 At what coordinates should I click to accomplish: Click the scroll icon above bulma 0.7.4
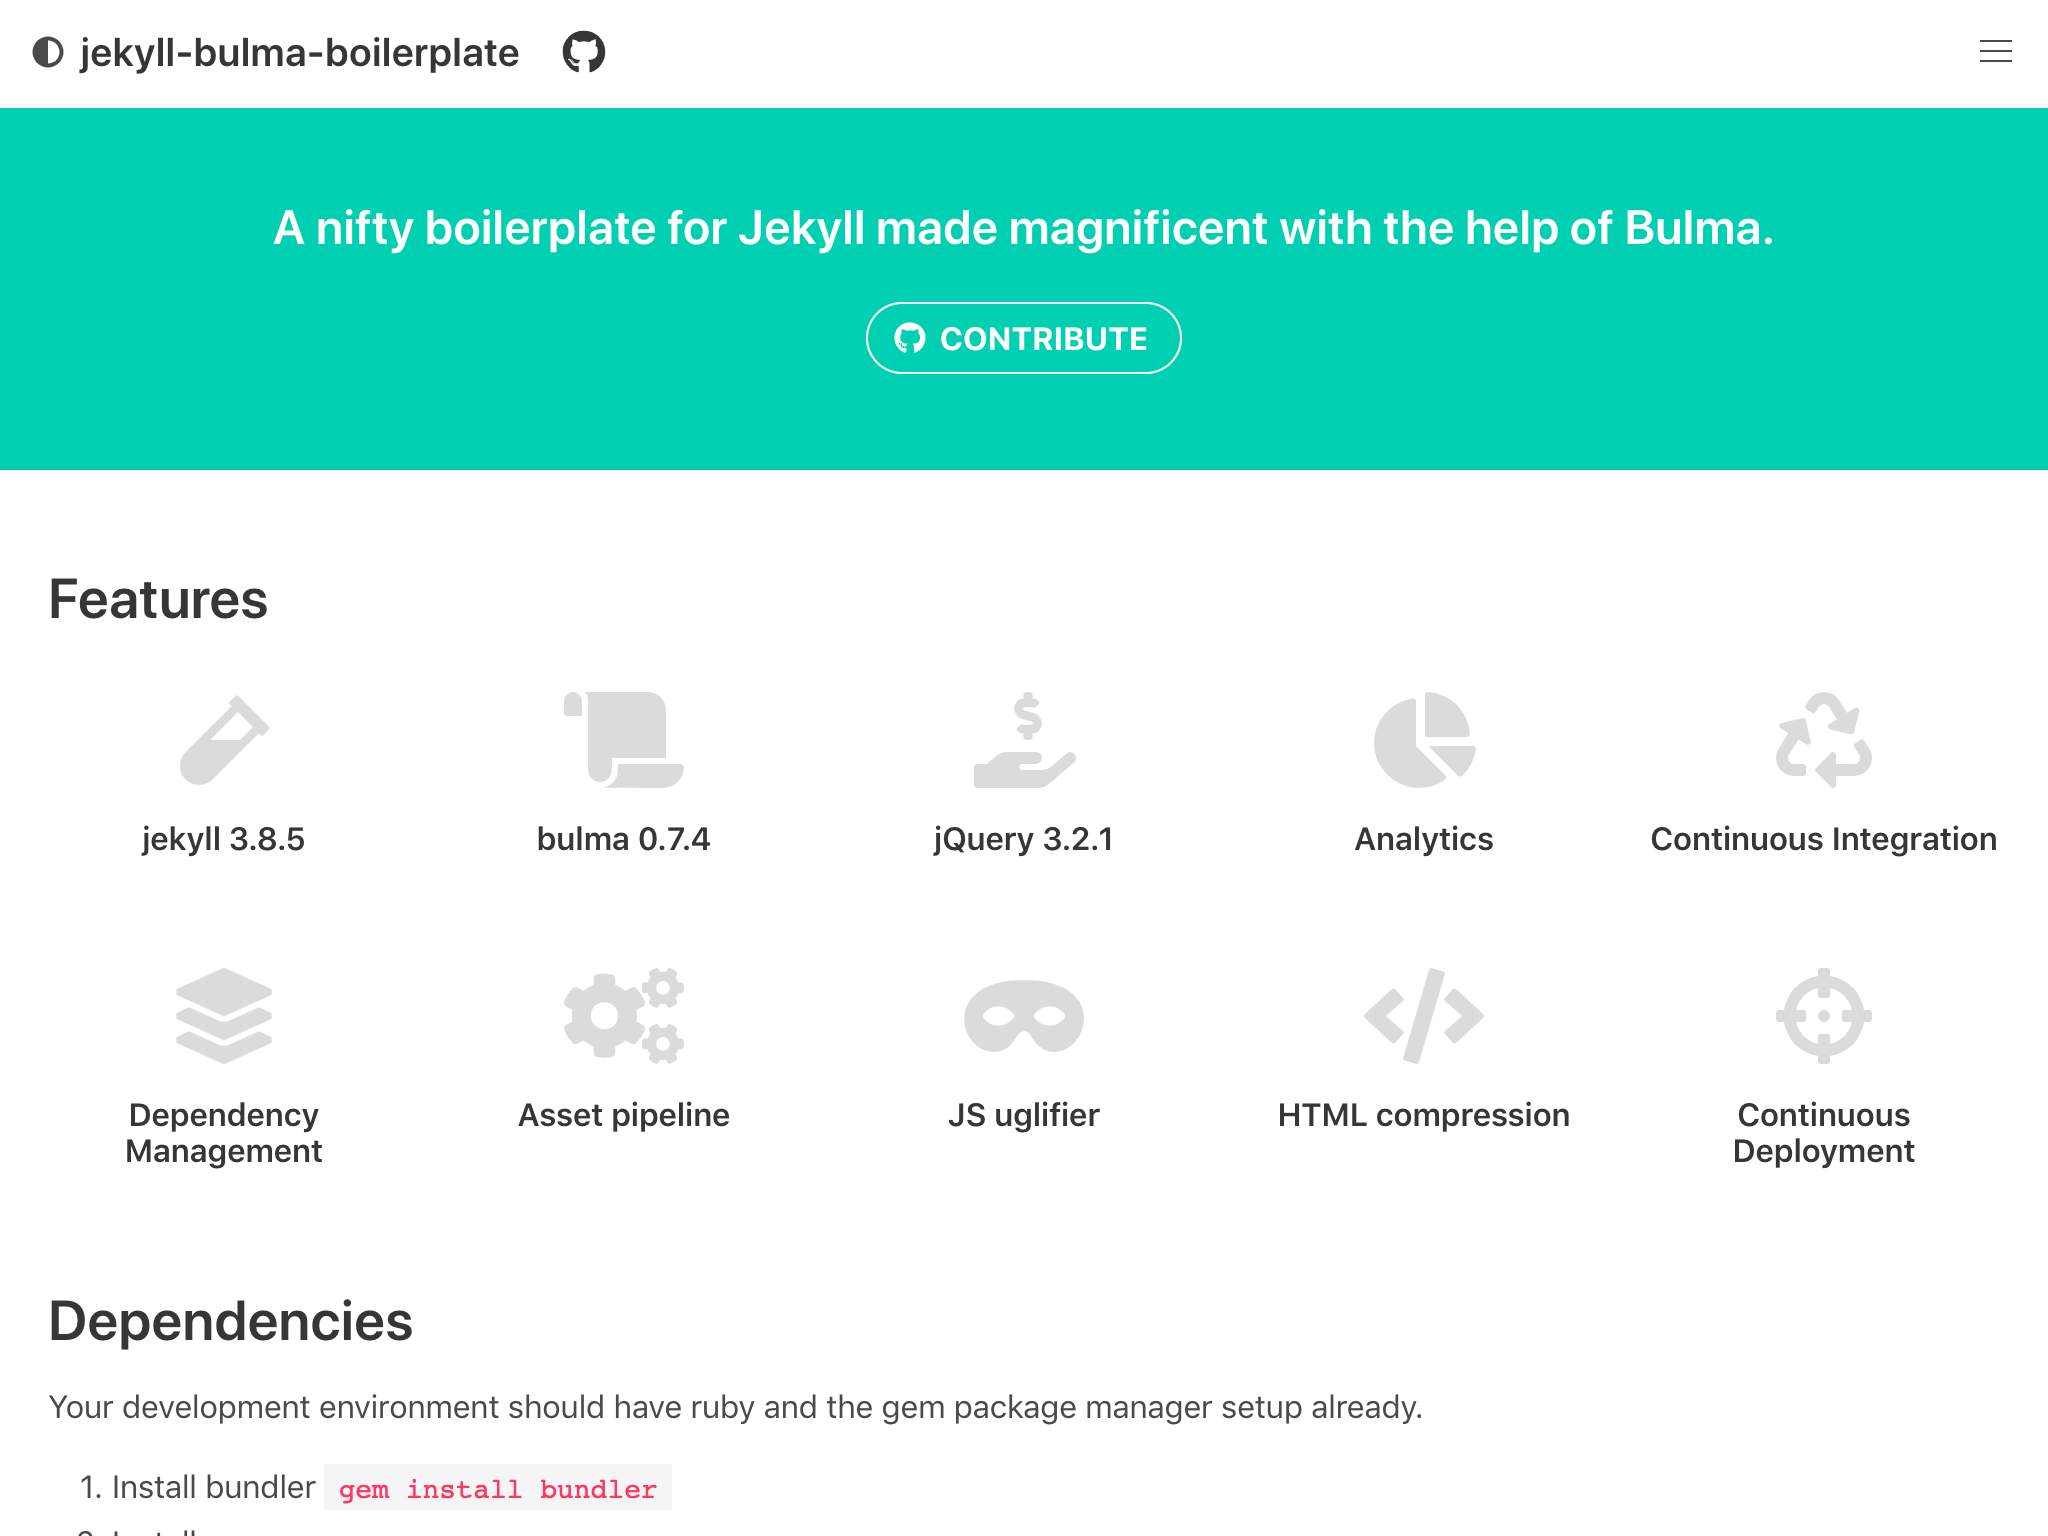(x=624, y=740)
